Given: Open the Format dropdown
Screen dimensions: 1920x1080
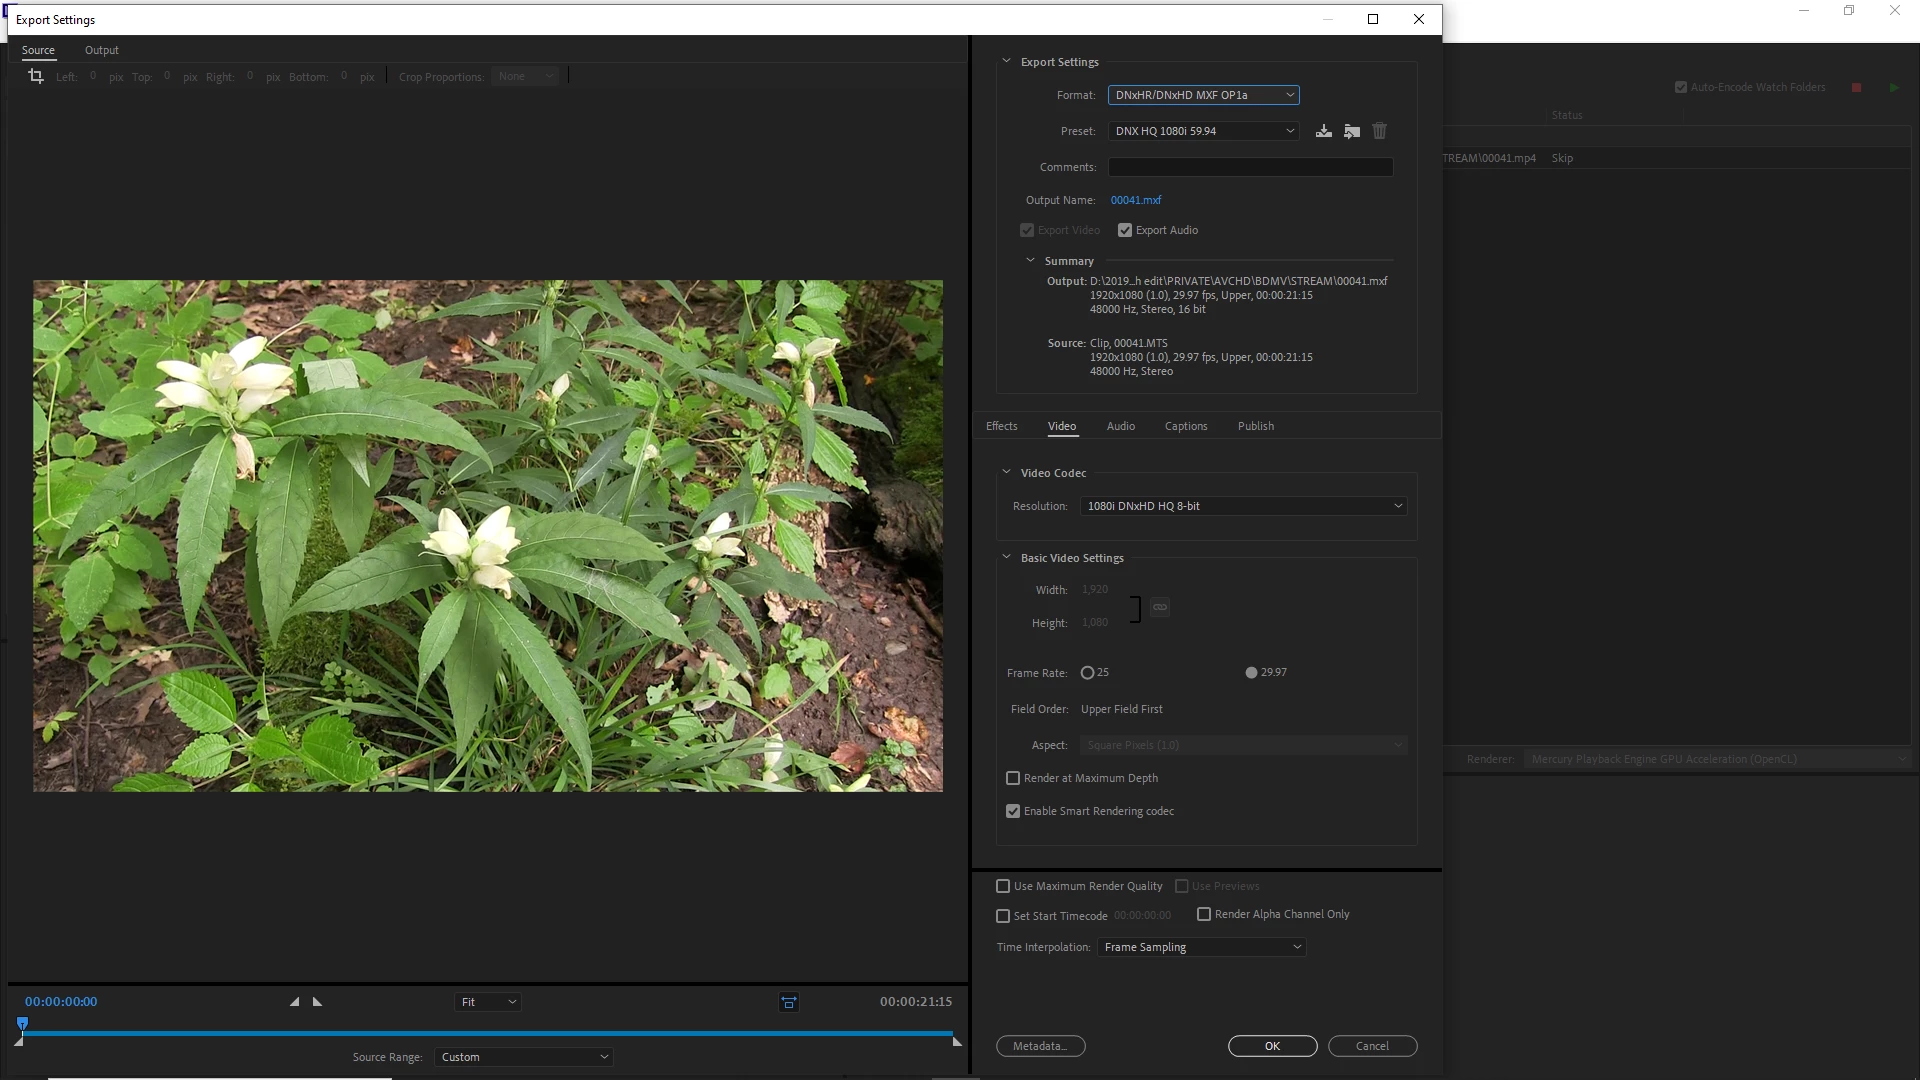Looking at the screenshot, I should pos(1203,95).
